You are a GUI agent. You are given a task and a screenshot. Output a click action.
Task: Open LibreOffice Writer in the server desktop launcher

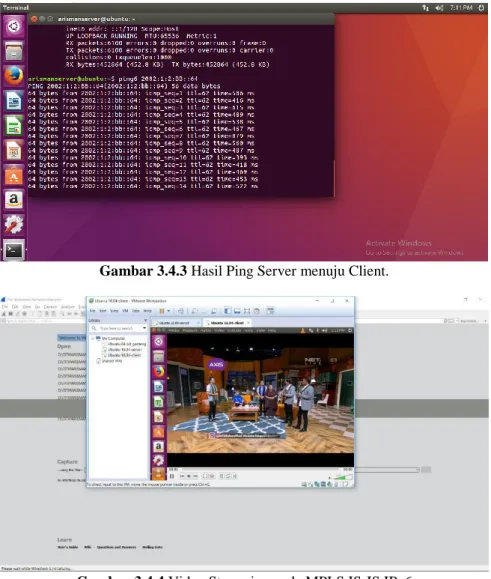pos(14,101)
